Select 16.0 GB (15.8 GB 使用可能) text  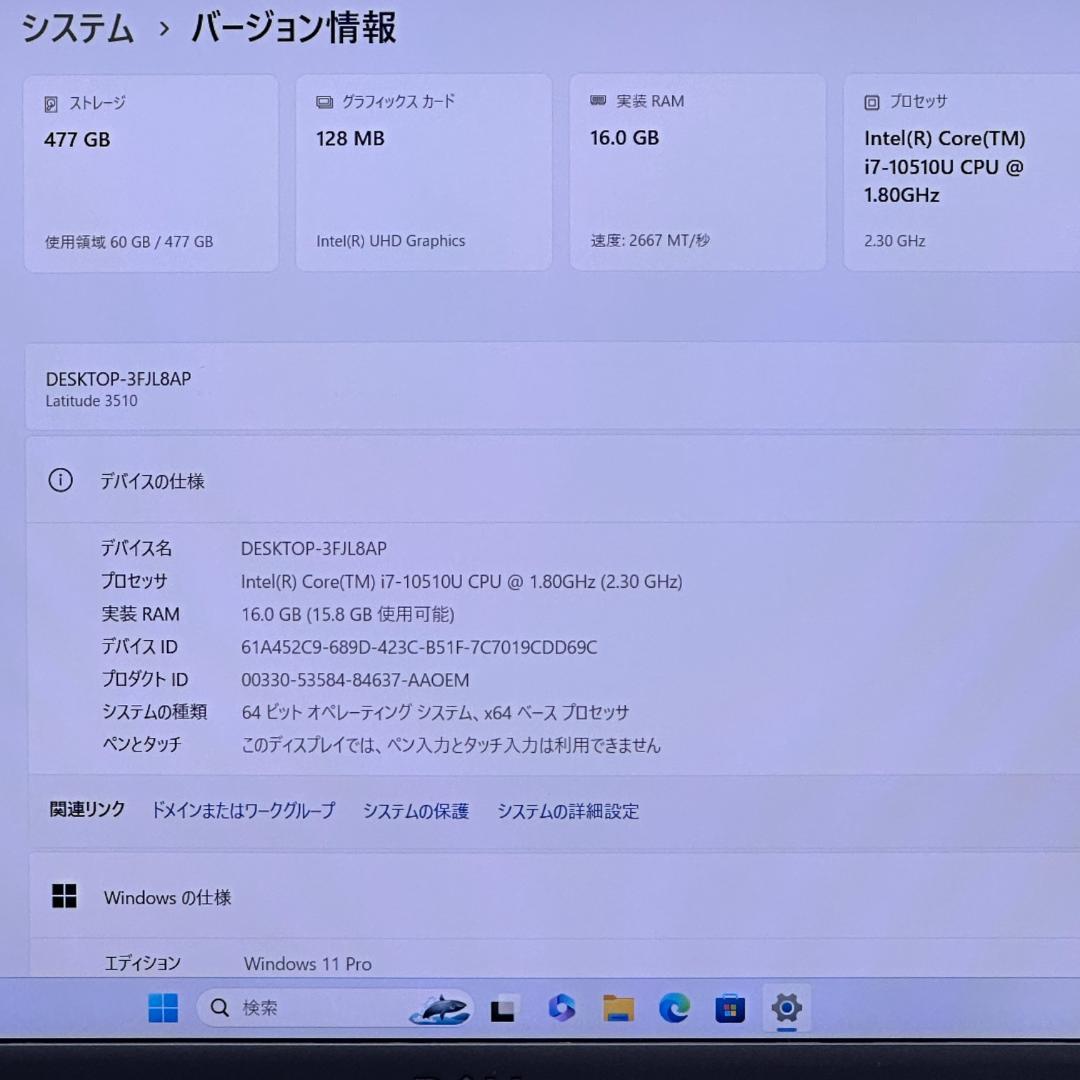(347, 614)
